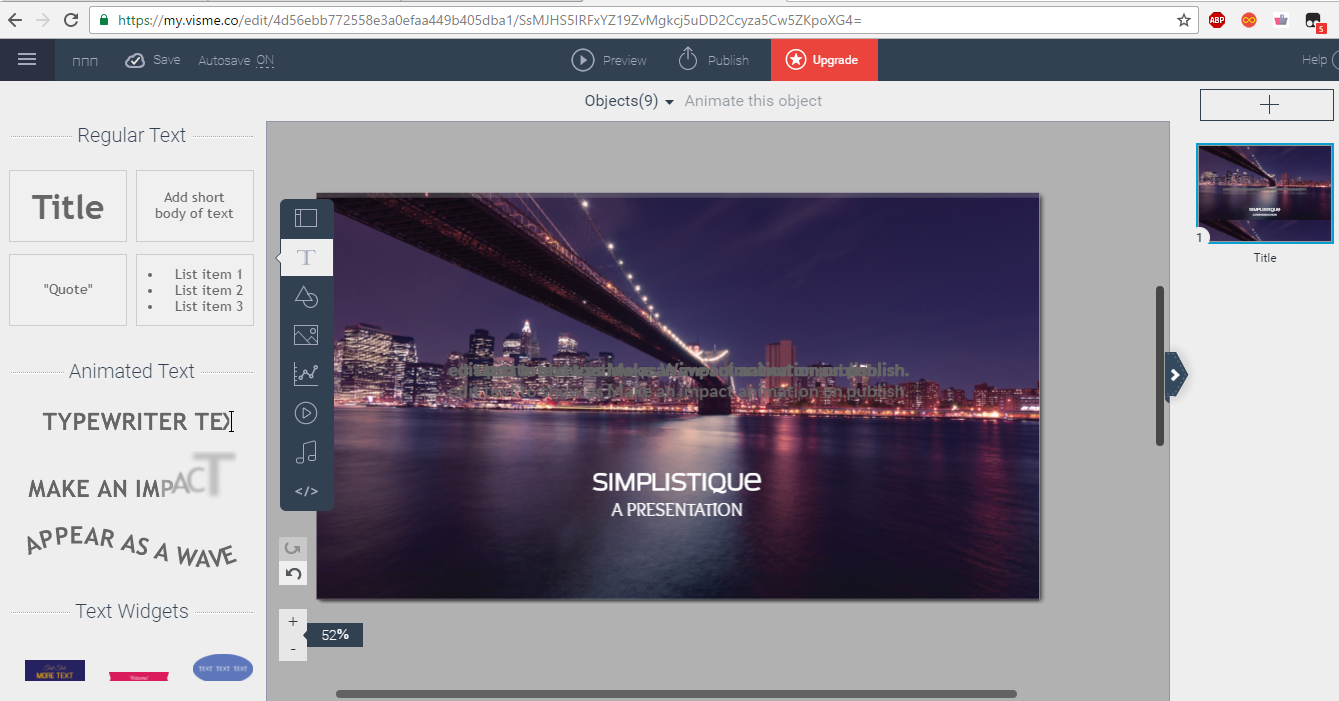Image resolution: width=1339 pixels, height=701 pixels.
Task: Add a Quote text block
Action: (68, 290)
